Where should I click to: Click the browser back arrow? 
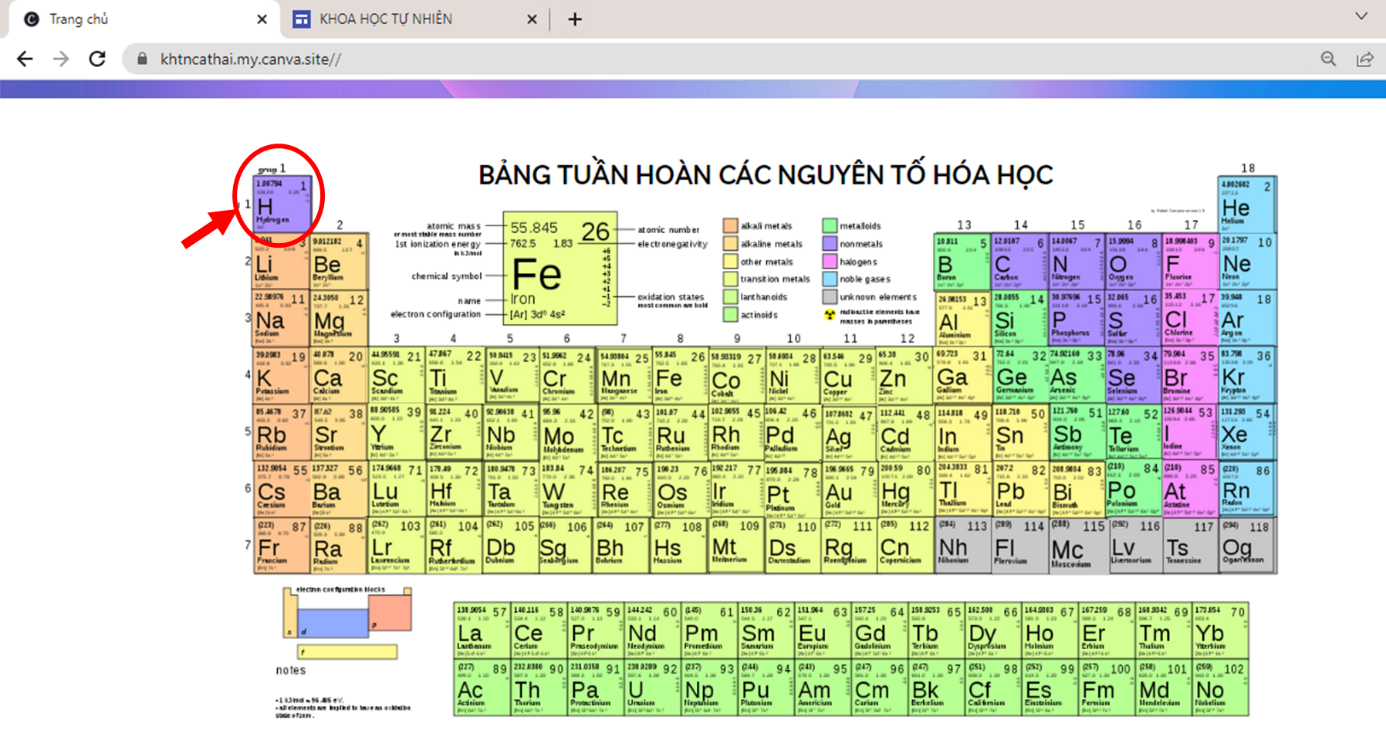coord(25,59)
